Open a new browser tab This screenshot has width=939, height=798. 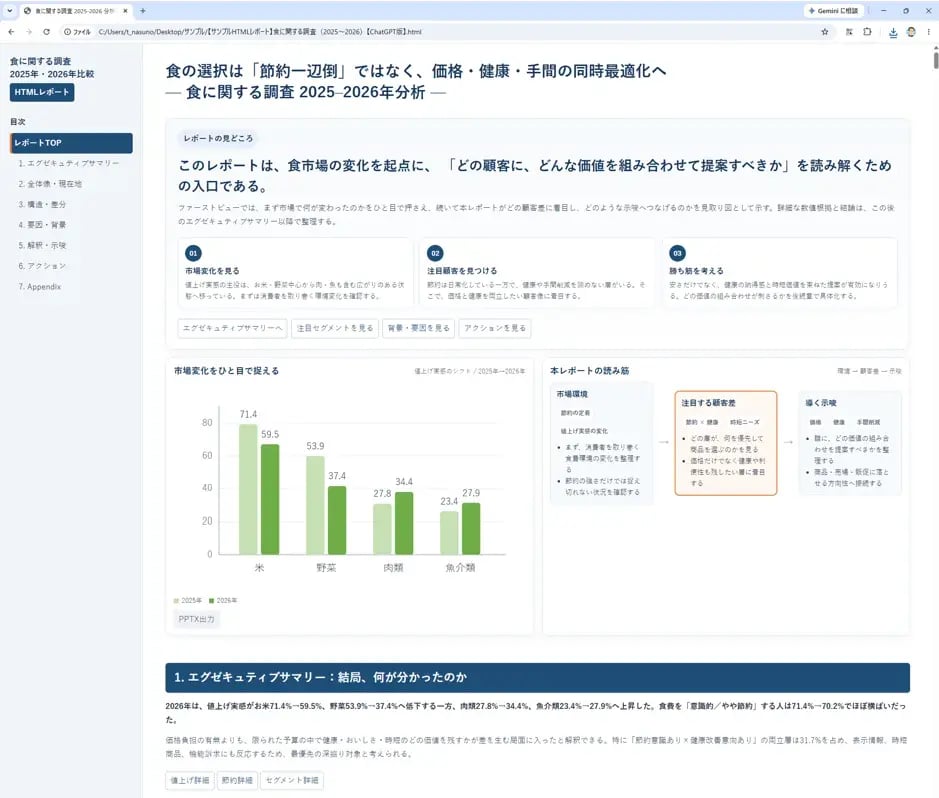pos(143,11)
